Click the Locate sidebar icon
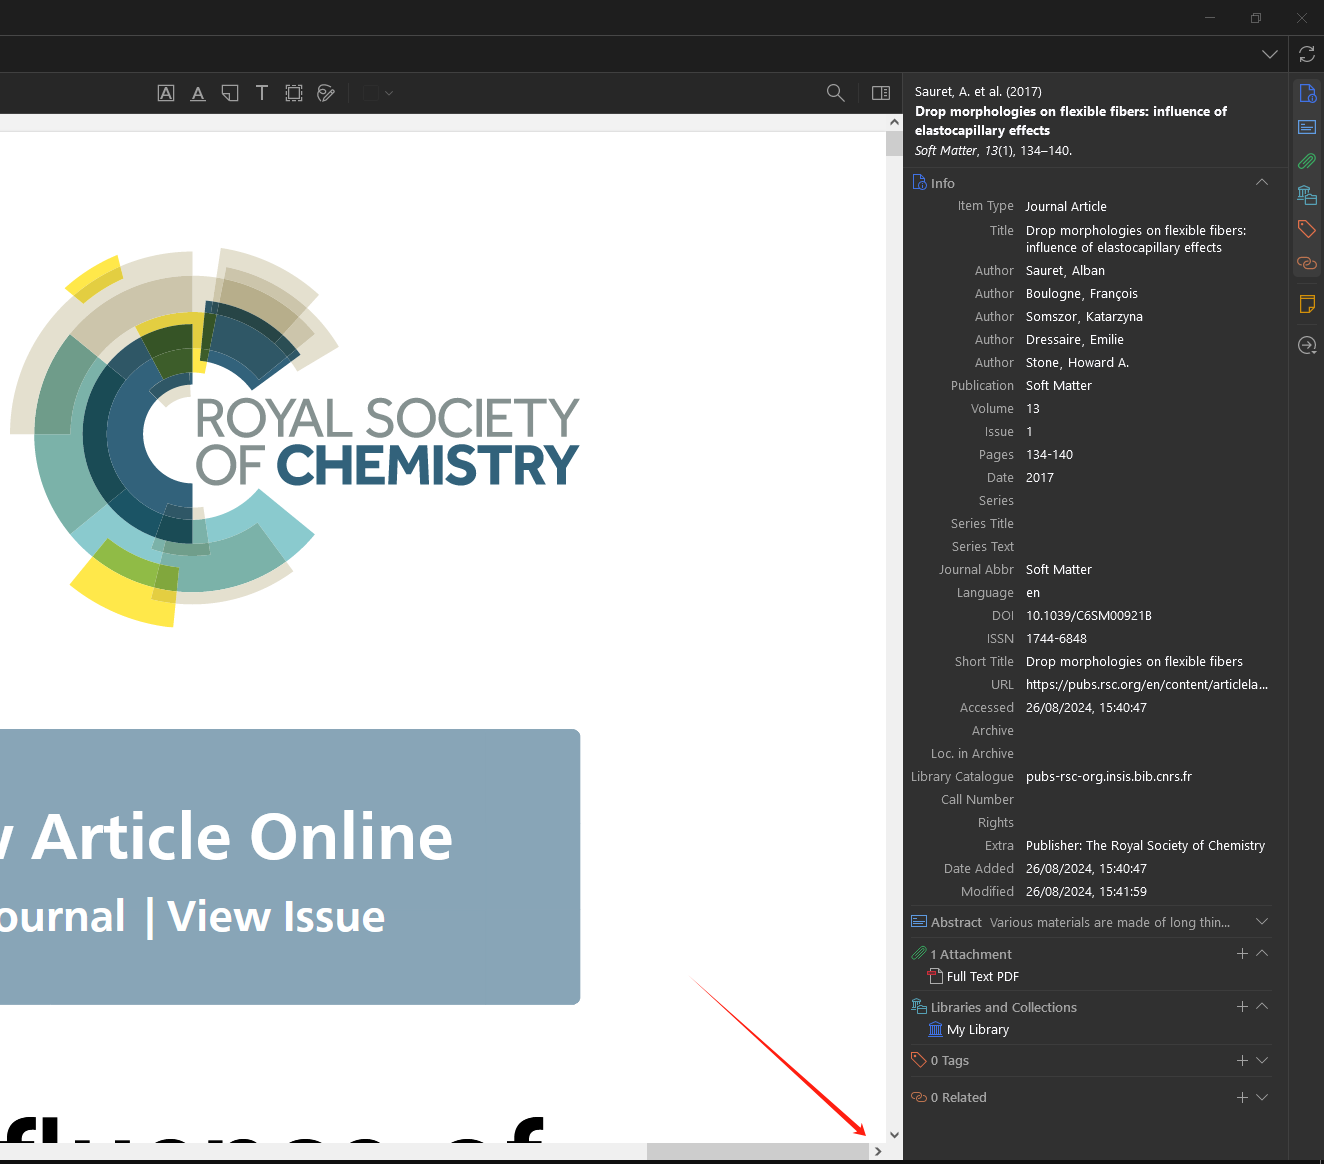The height and width of the screenshot is (1164, 1324). tap(1307, 345)
